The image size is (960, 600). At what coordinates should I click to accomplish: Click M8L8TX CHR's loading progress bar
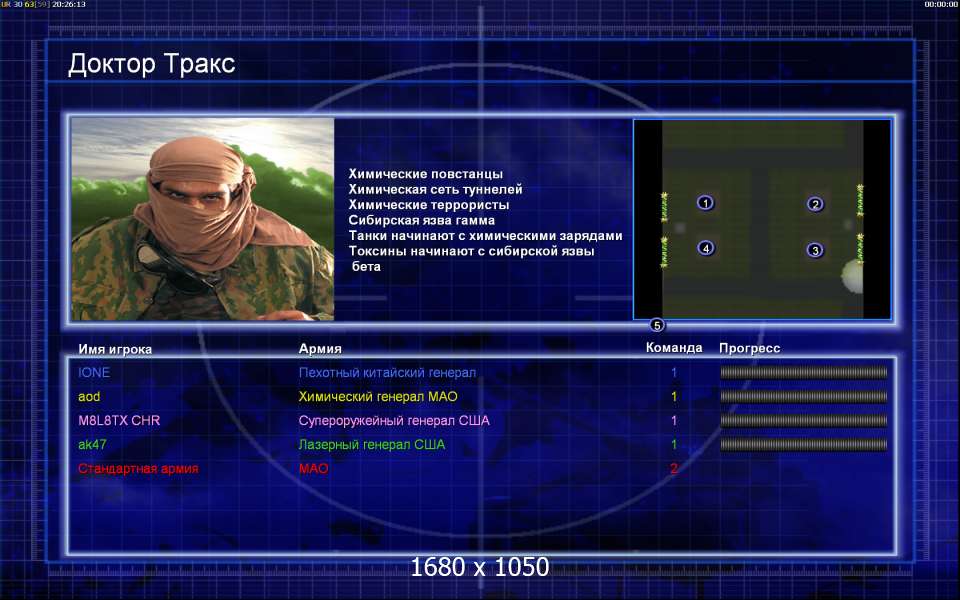(x=803, y=421)
